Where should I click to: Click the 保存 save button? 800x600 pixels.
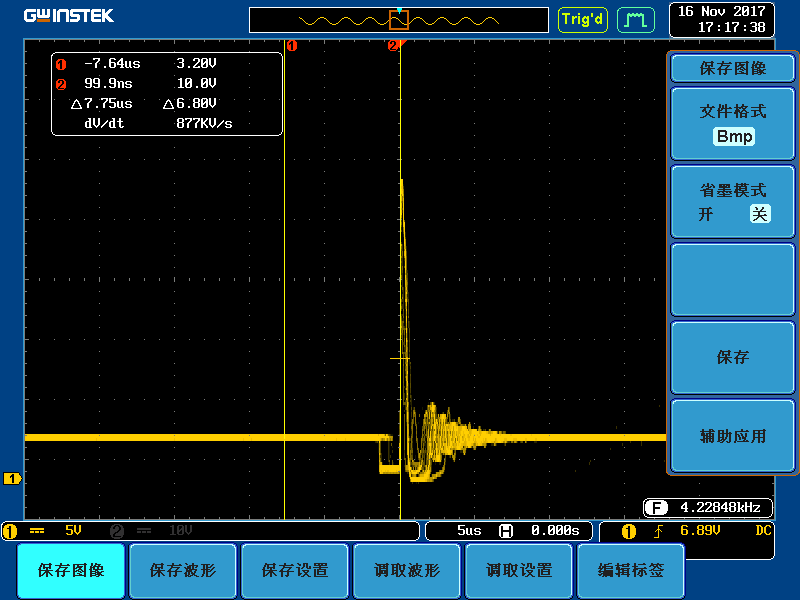(733, 357)
